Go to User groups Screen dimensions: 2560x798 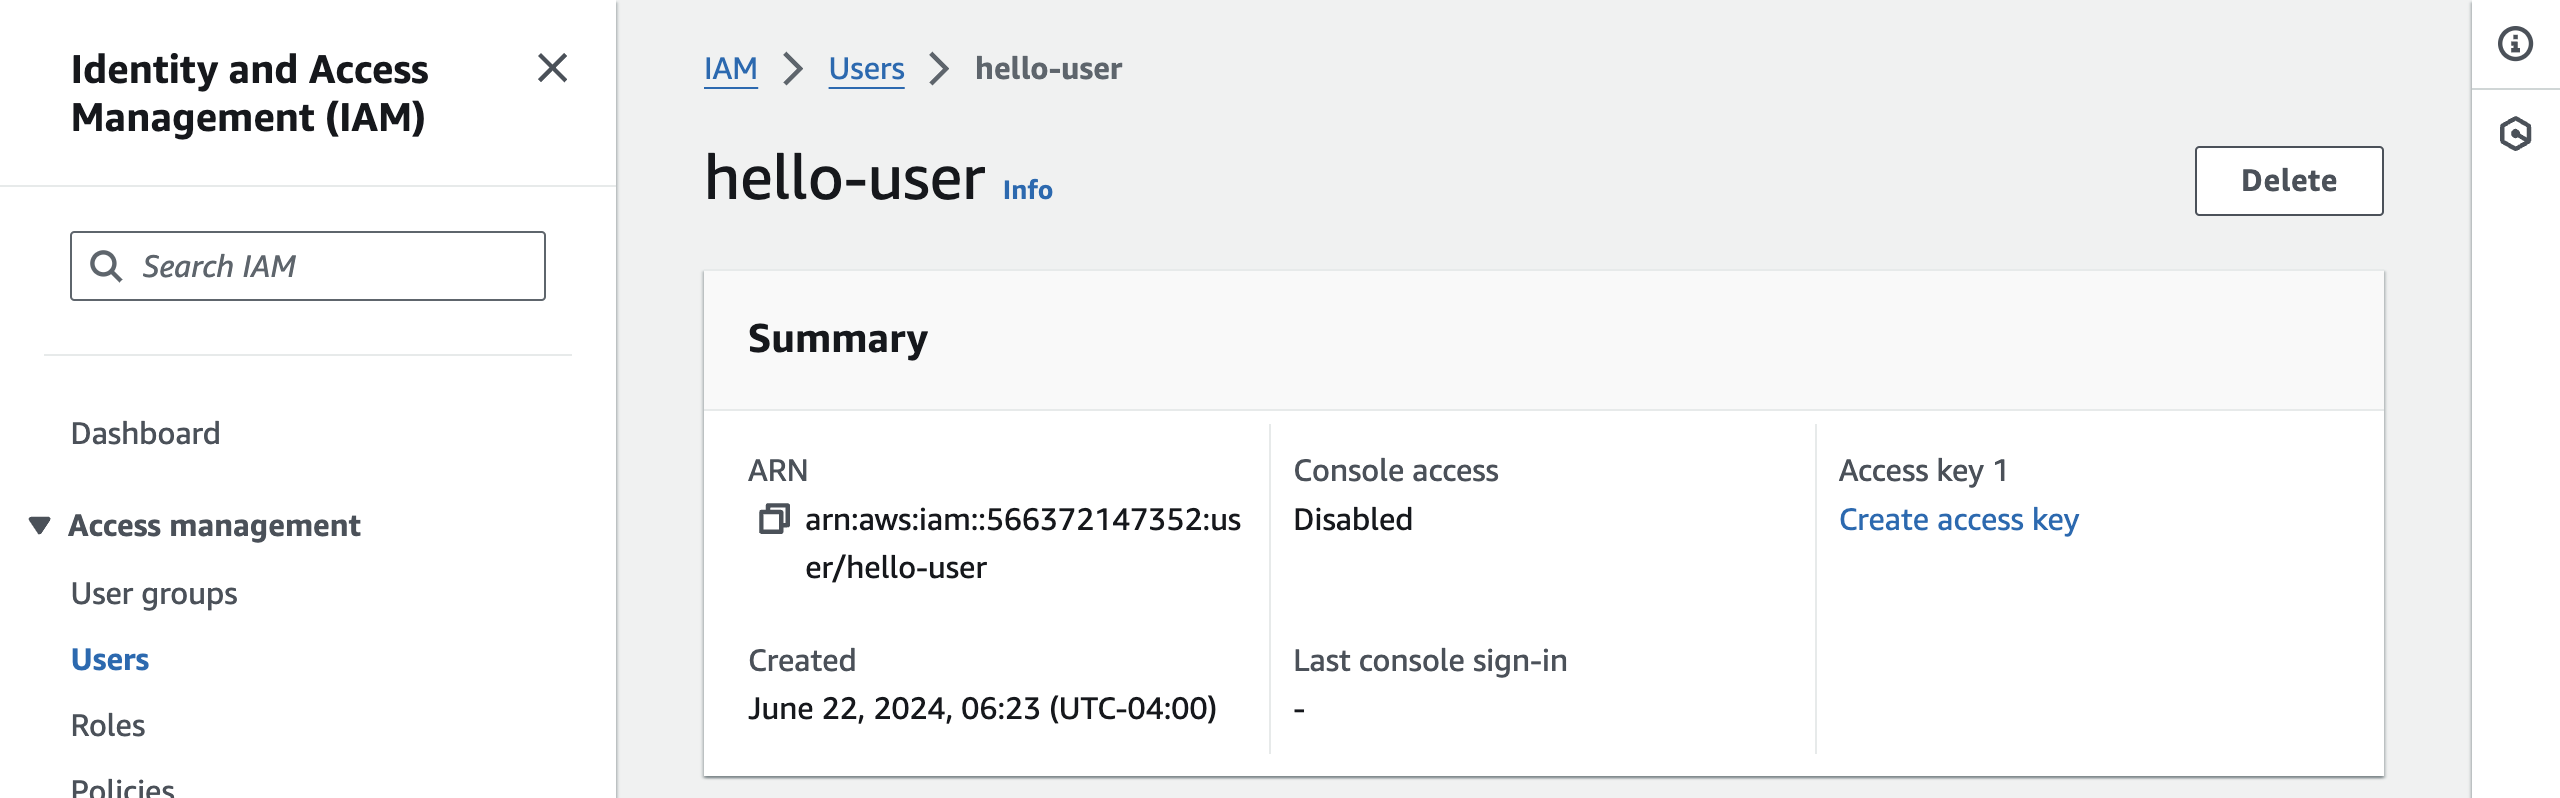pyautogui.click(x=154, y=594)
